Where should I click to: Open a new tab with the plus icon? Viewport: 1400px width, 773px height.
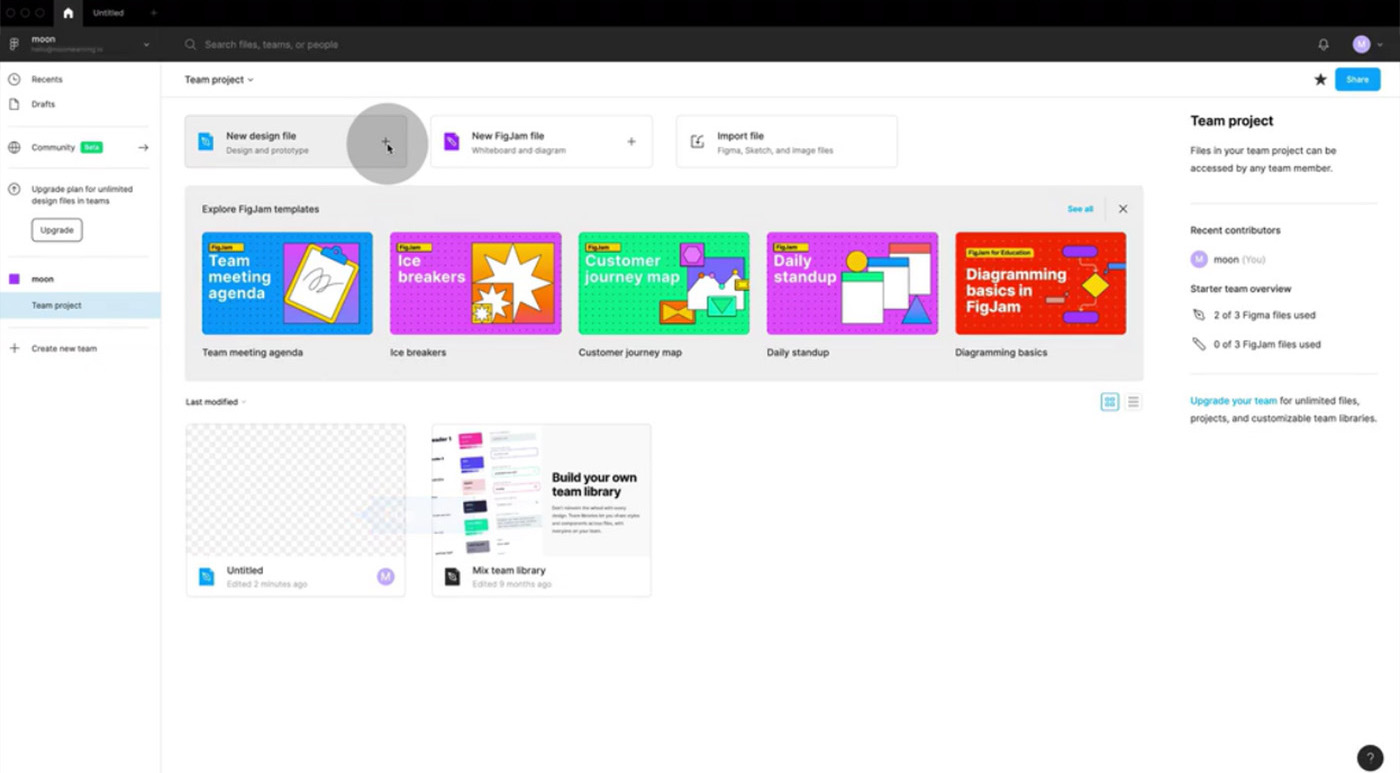coord(153,13)
